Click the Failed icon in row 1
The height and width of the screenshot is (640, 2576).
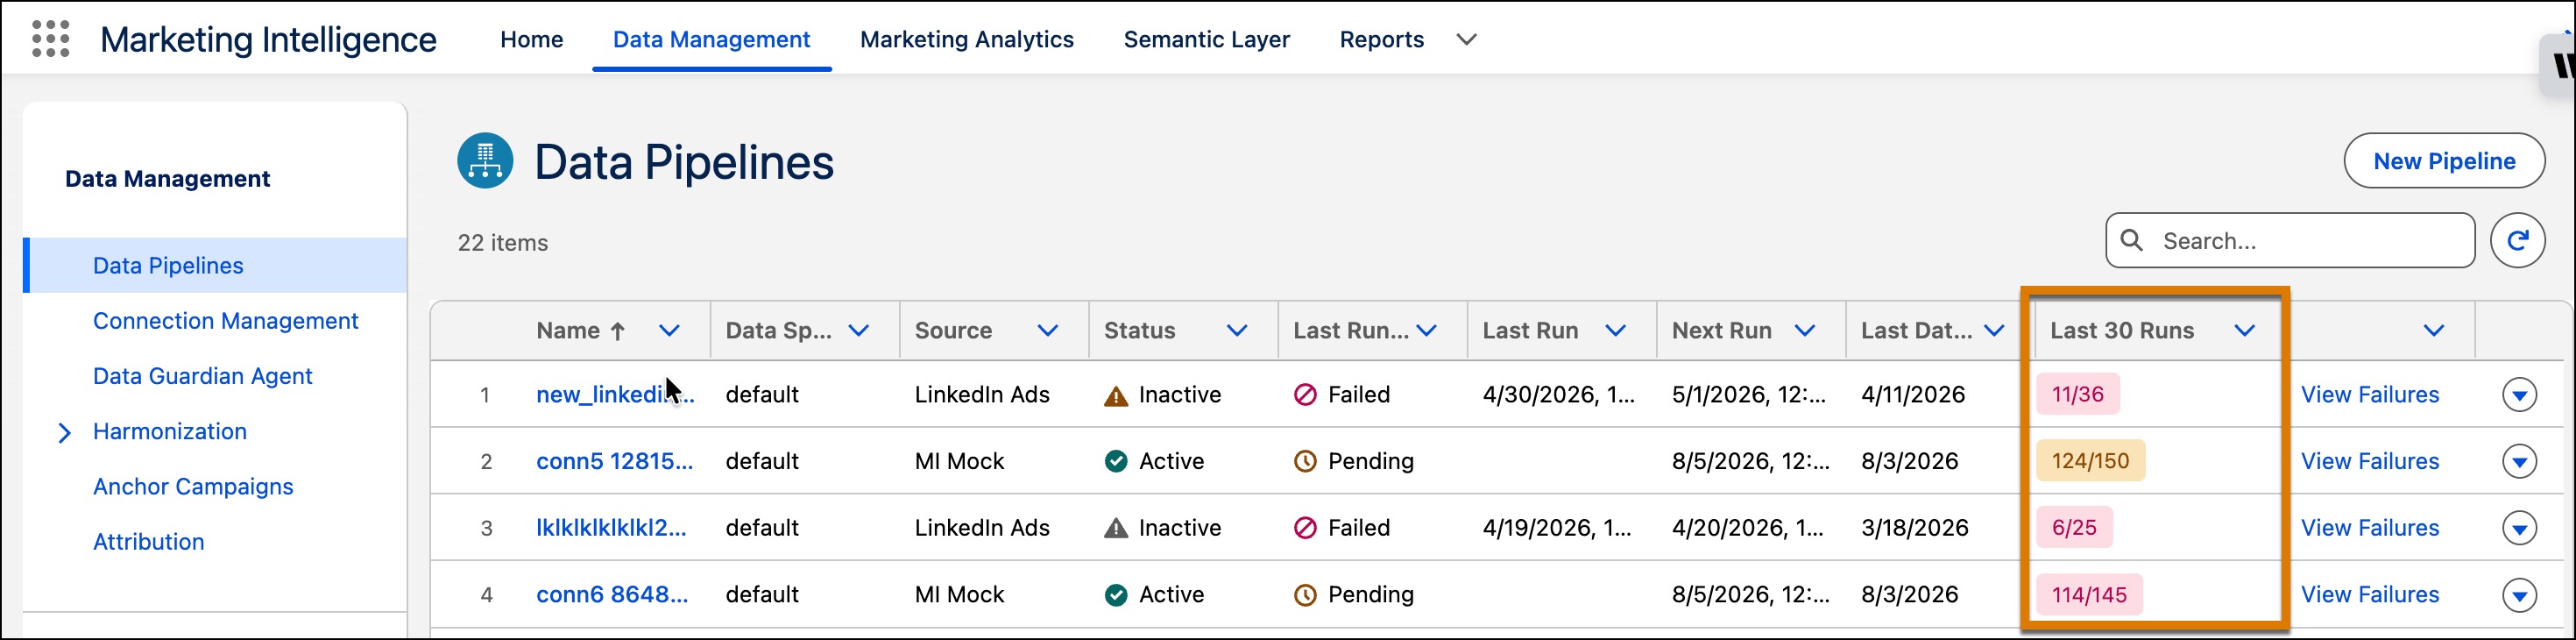click(x=1305, y=395)
